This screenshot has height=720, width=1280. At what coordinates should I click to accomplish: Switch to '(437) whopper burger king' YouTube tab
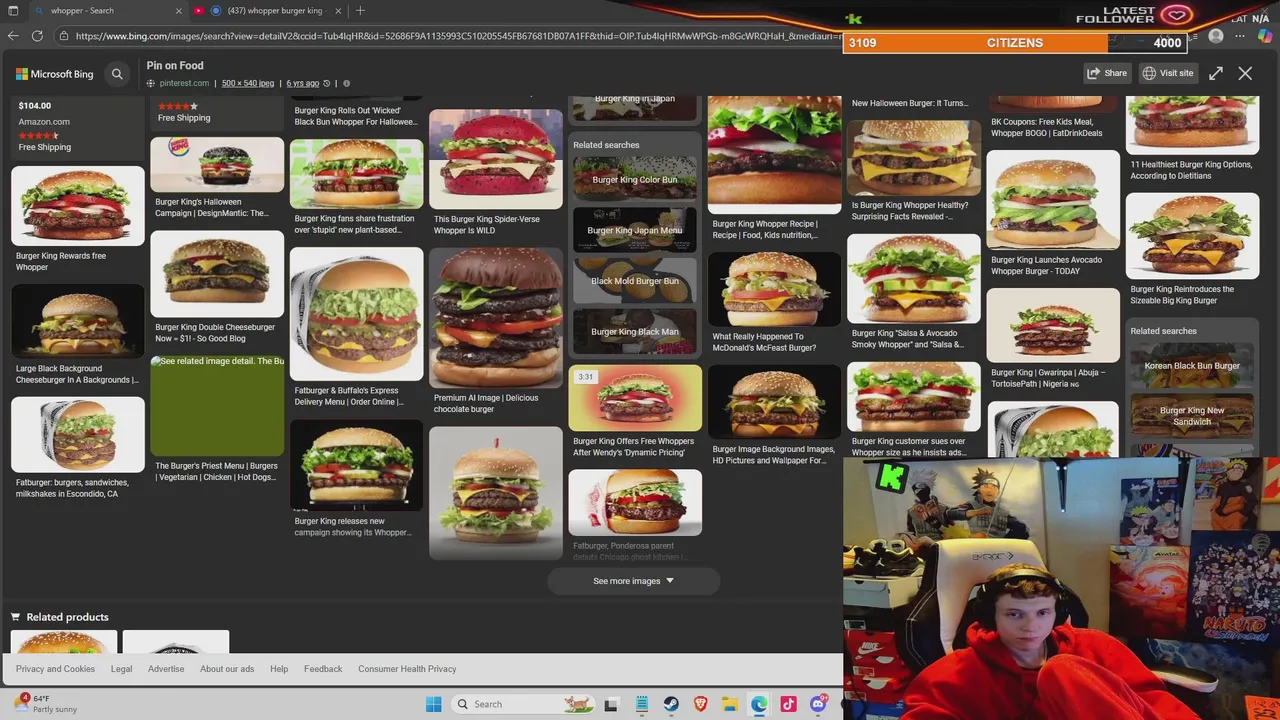tap(268, 10)
